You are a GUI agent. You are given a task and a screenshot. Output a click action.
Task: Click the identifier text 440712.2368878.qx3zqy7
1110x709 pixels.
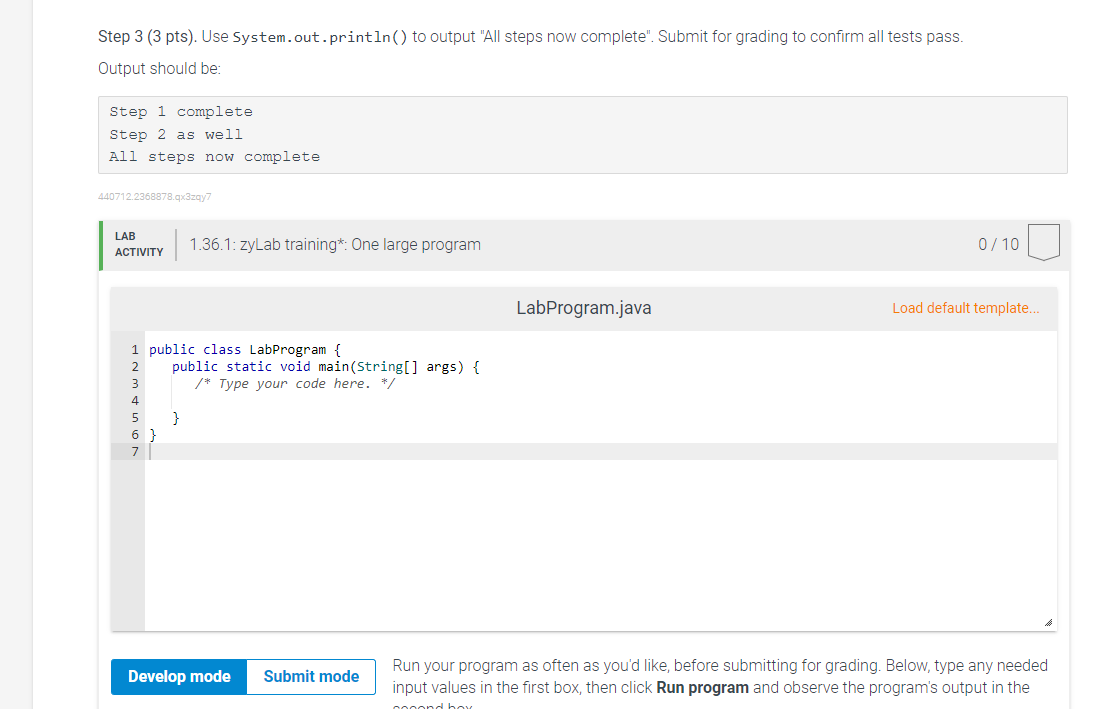point(153,197)
